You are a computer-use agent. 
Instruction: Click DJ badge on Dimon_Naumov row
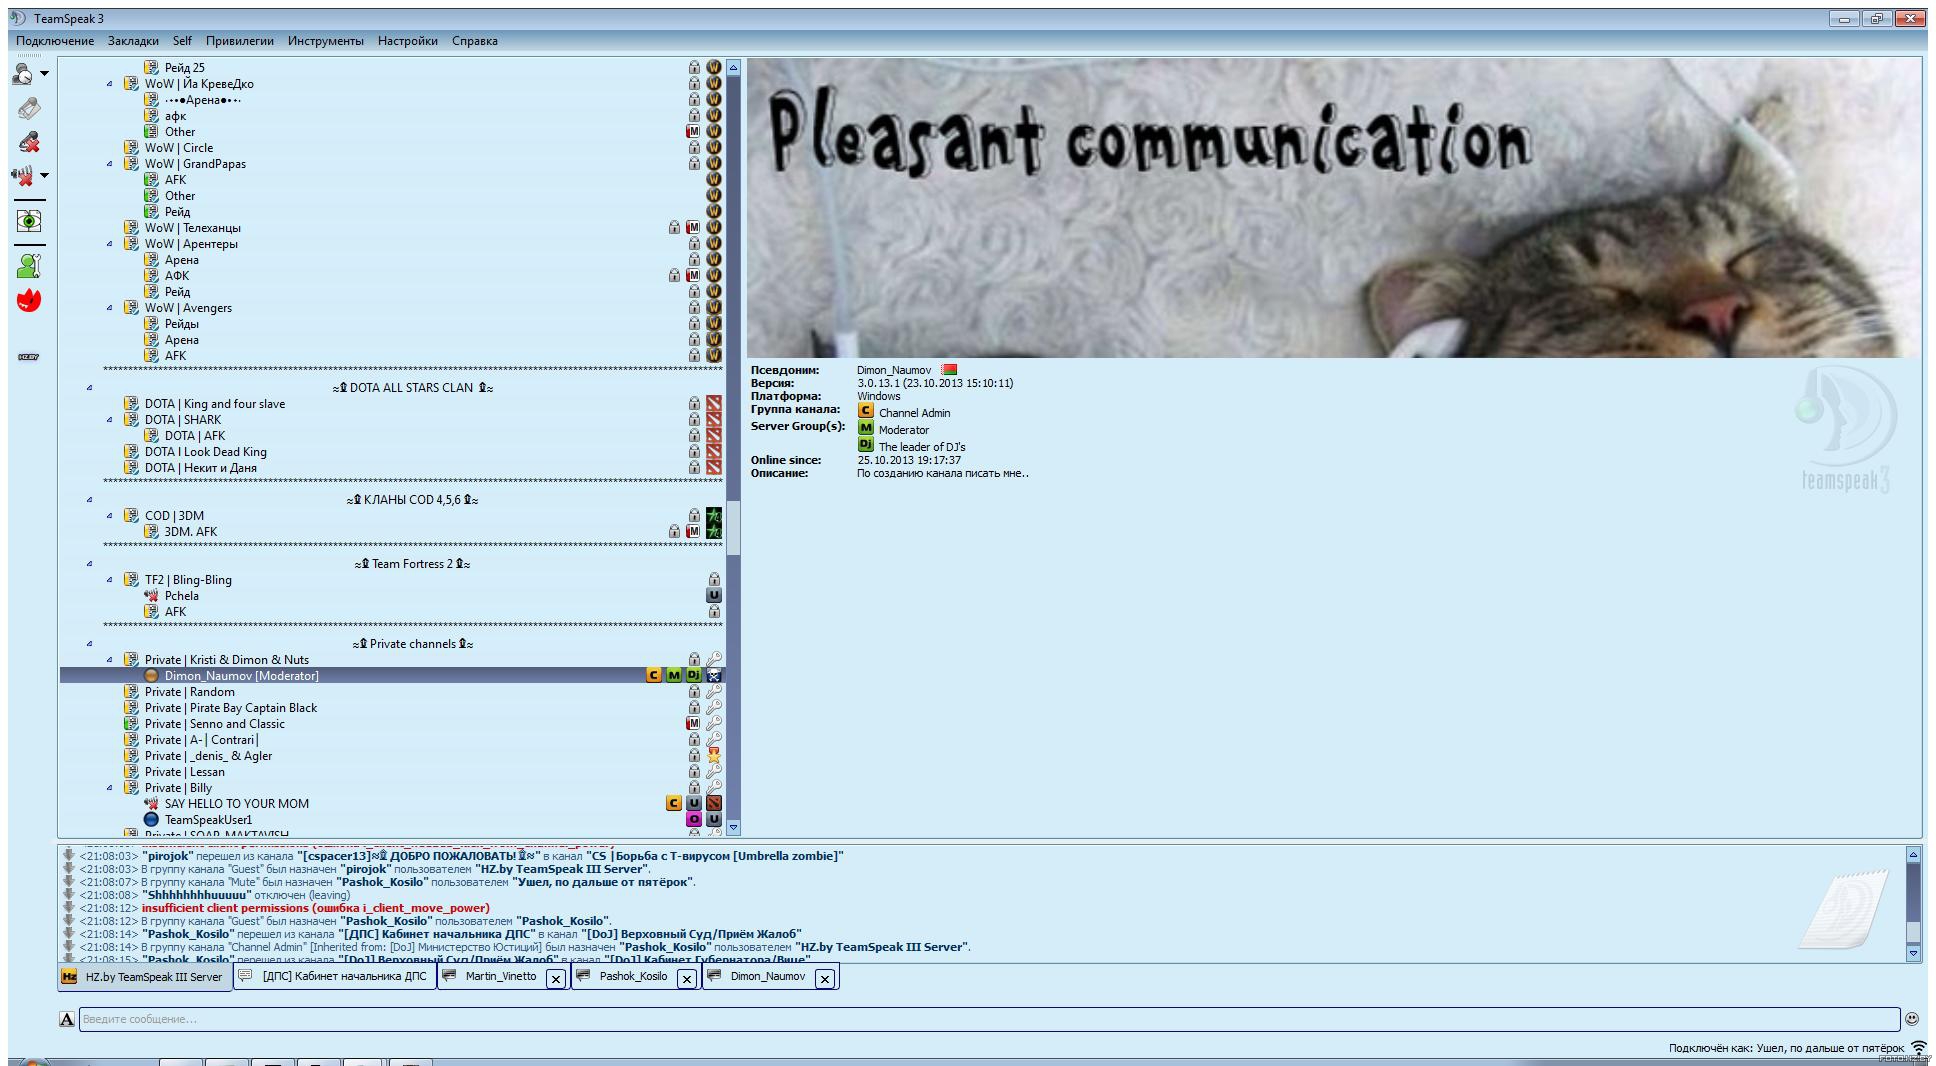tap(694, 676)
